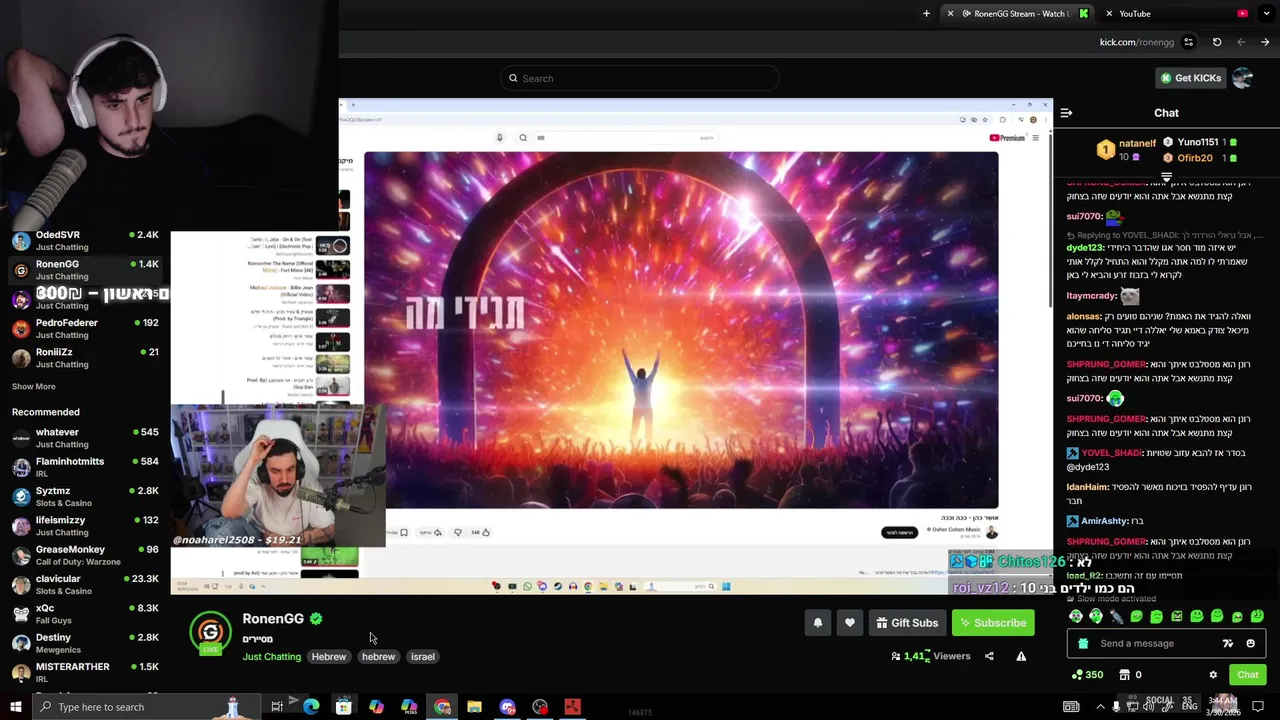View site information icon beside the URL
The image size is (1280, 720).
[x=1188, y=42]
